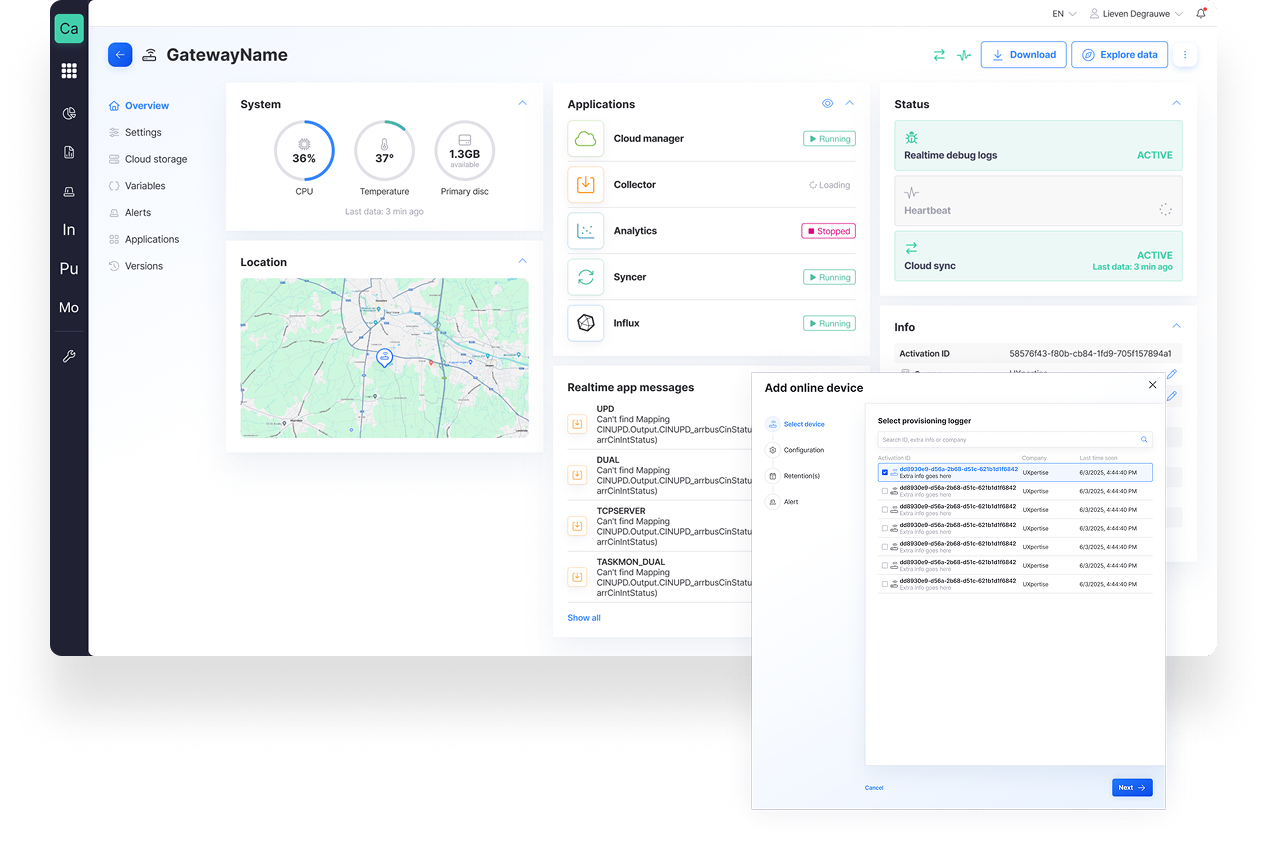Open the siren icon in the dark sidebar
This screenshot has width=1267, height=845.
point(69,191)
